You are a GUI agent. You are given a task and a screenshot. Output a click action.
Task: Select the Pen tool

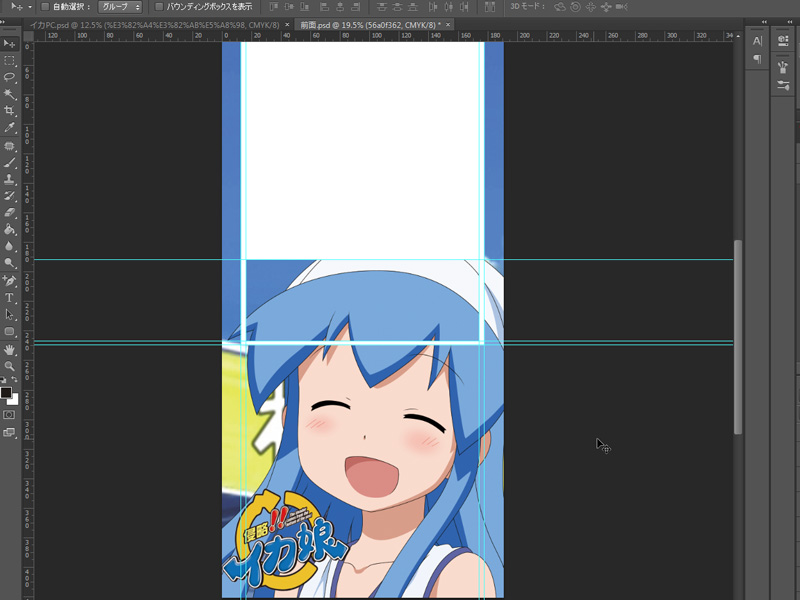point(9,281)
